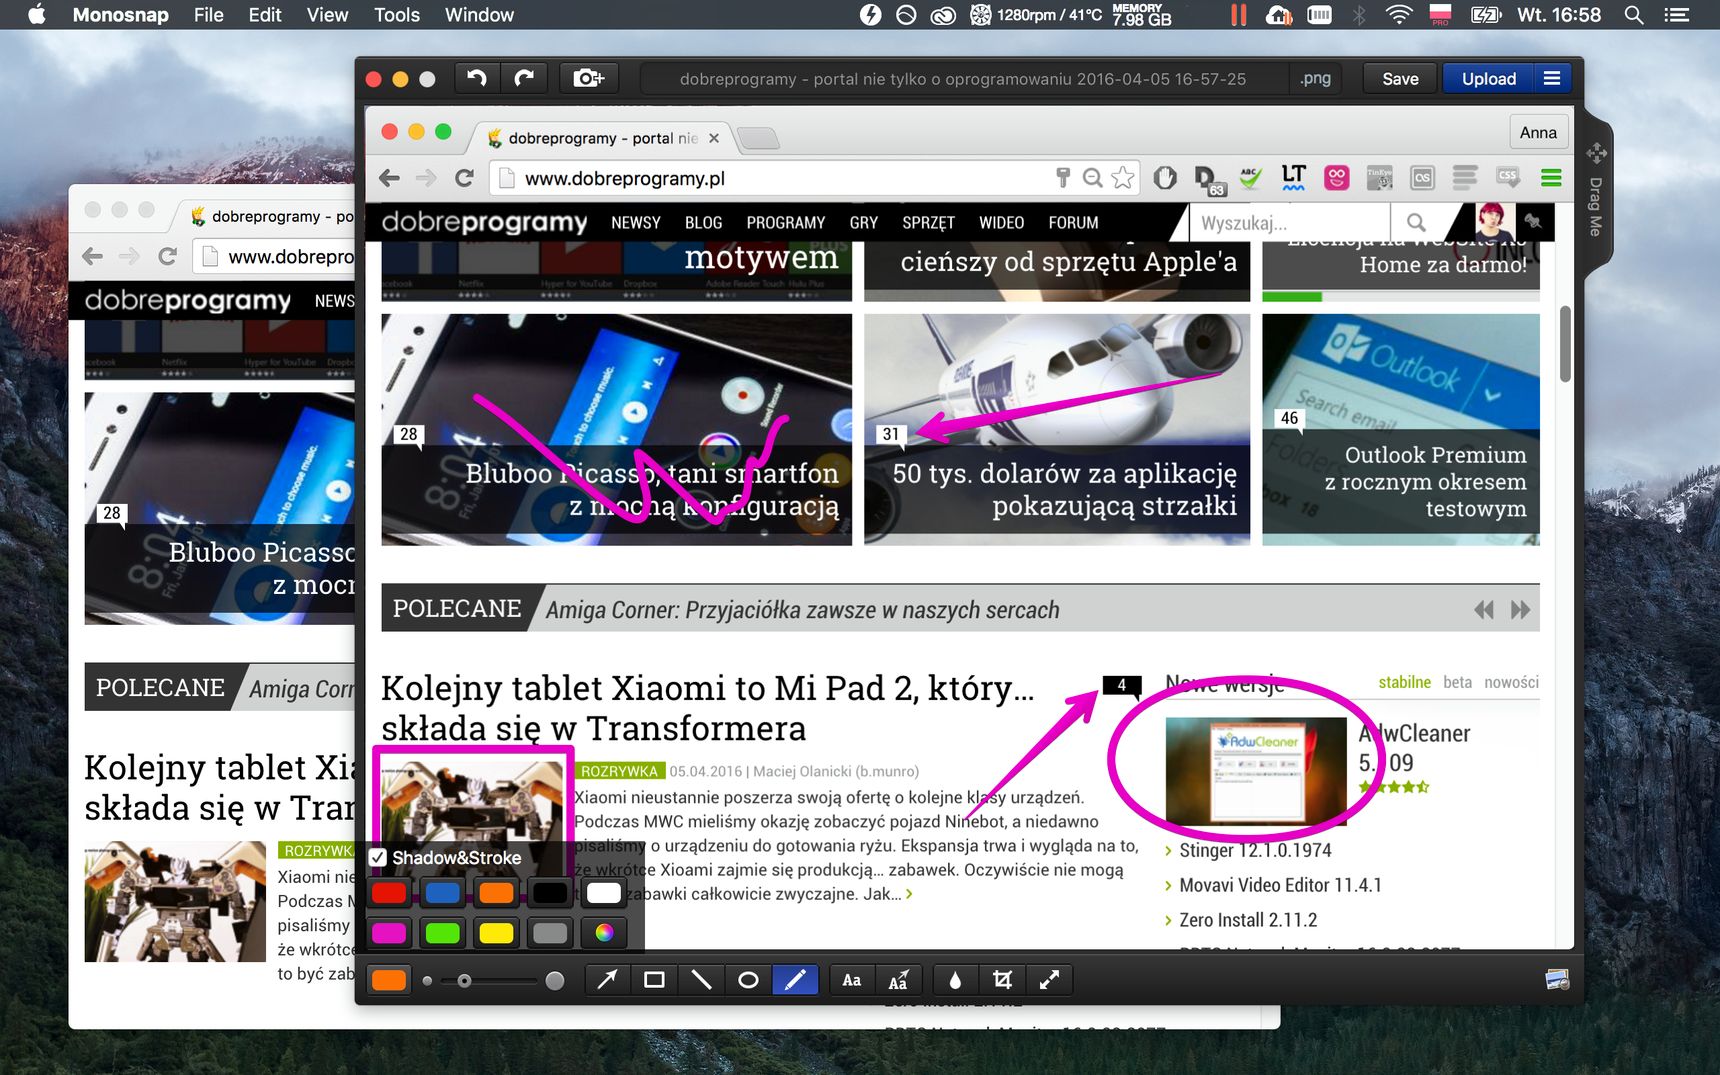Take a new capture with camera icon

pyautogui.click(x=588, y=78)
